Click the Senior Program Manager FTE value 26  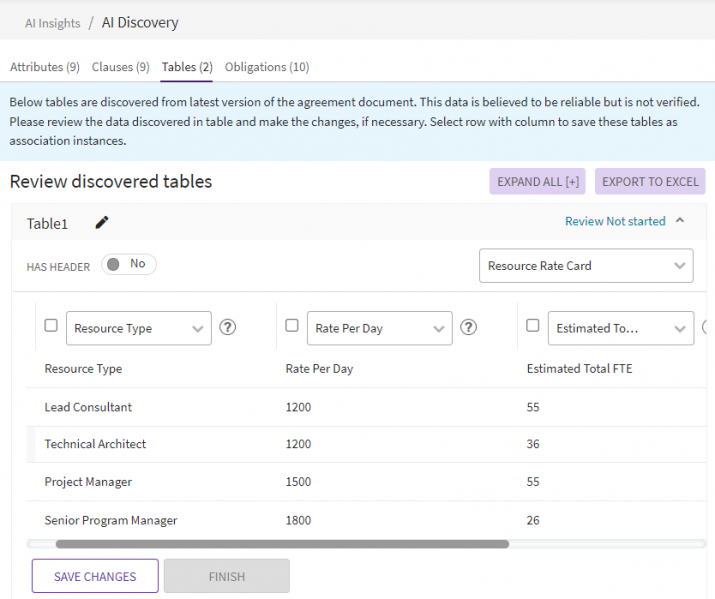pyautogui.click(x=533, y=520)
